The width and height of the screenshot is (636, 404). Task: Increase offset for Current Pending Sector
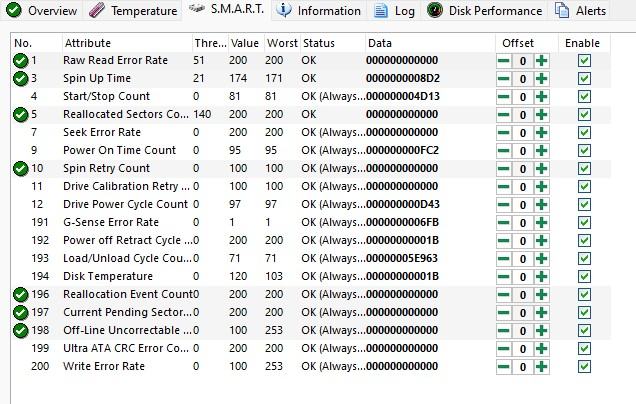541,313
